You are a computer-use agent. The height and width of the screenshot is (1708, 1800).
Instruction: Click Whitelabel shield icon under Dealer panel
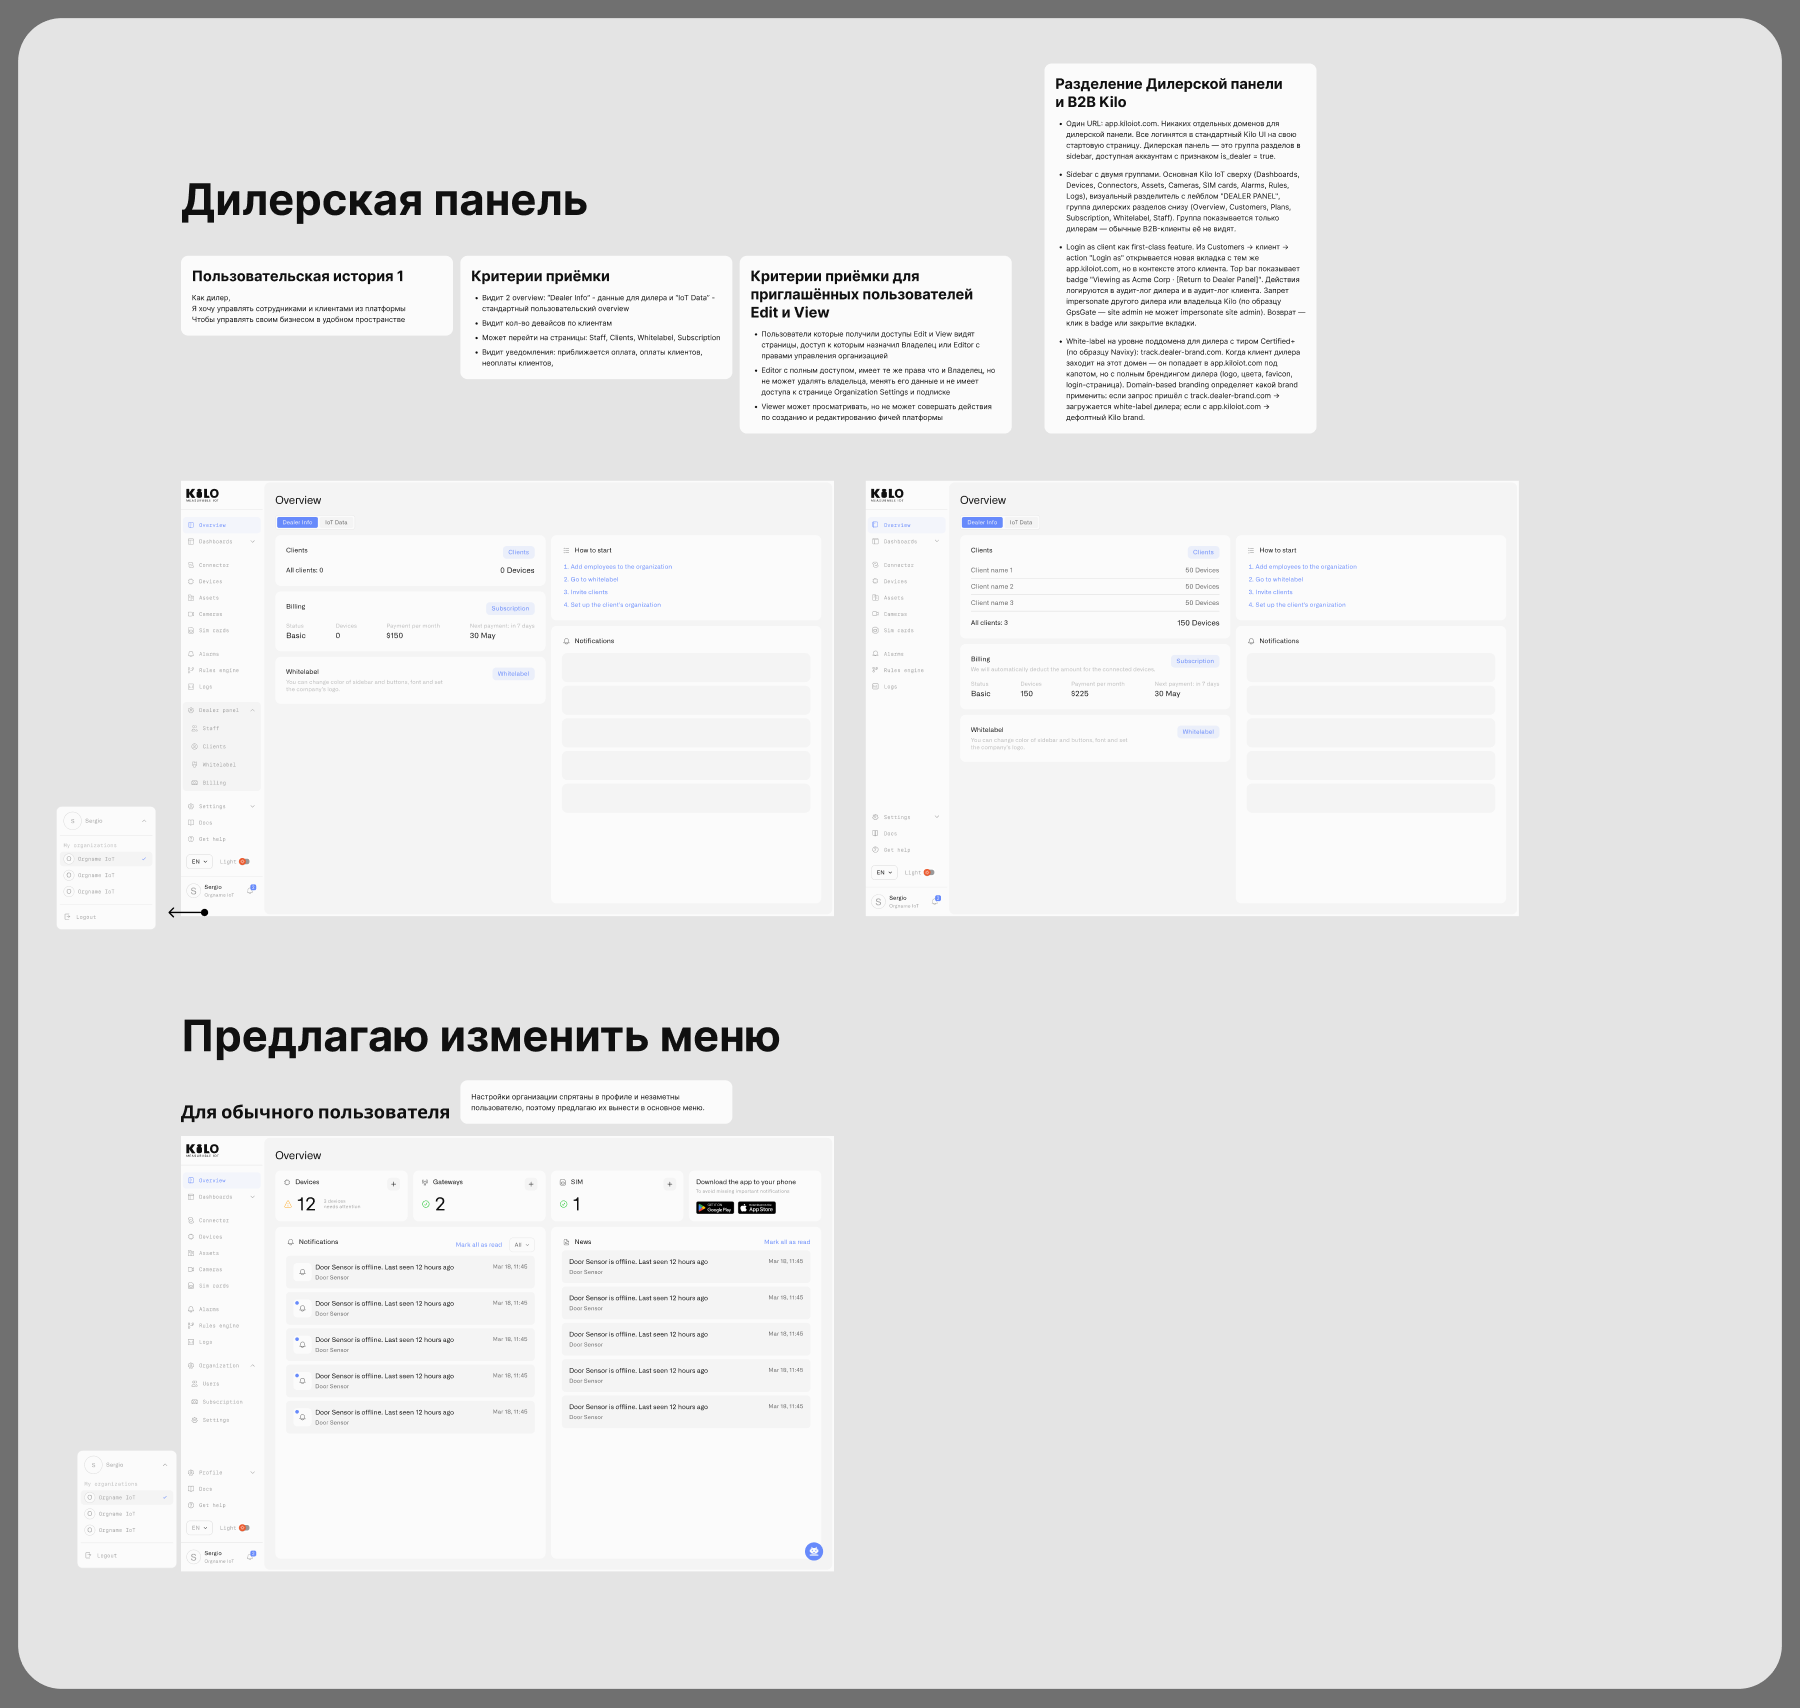[x=195, y=764]
